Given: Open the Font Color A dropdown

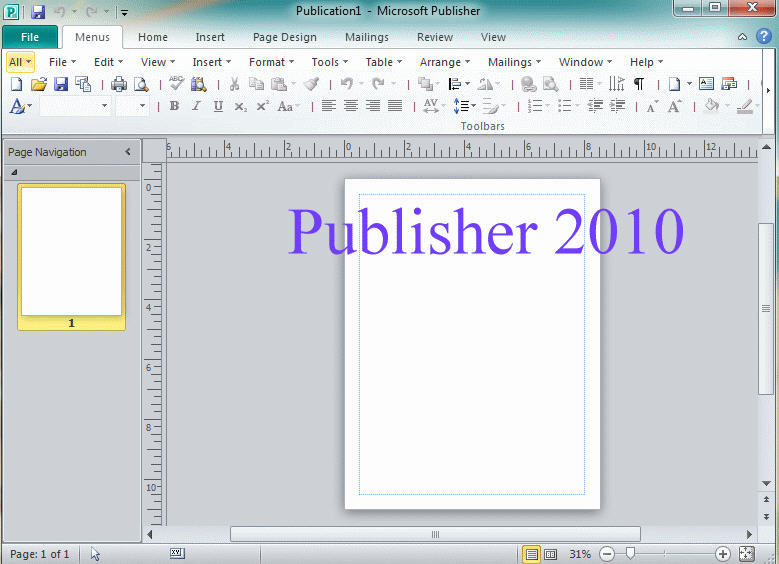Looking at the screenshot, I should tap(20, 106).
